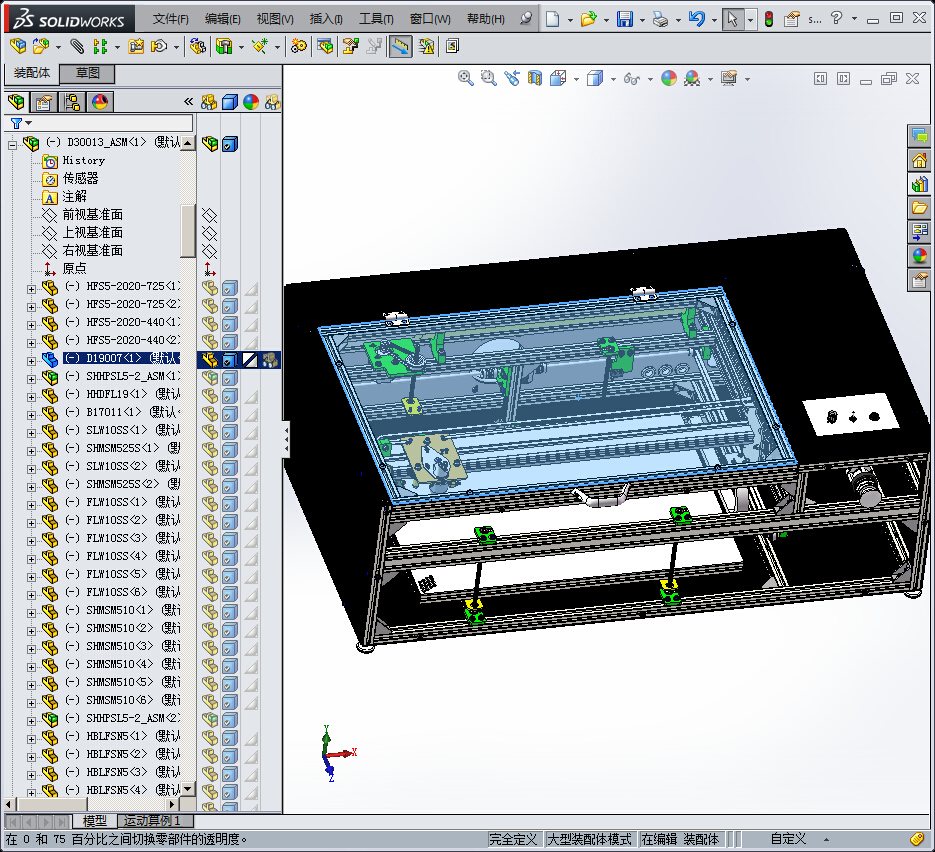The width and height of the screenshot is (935, 852).
Task: Open the View Palette task pane icon
Action: (919, 233)
